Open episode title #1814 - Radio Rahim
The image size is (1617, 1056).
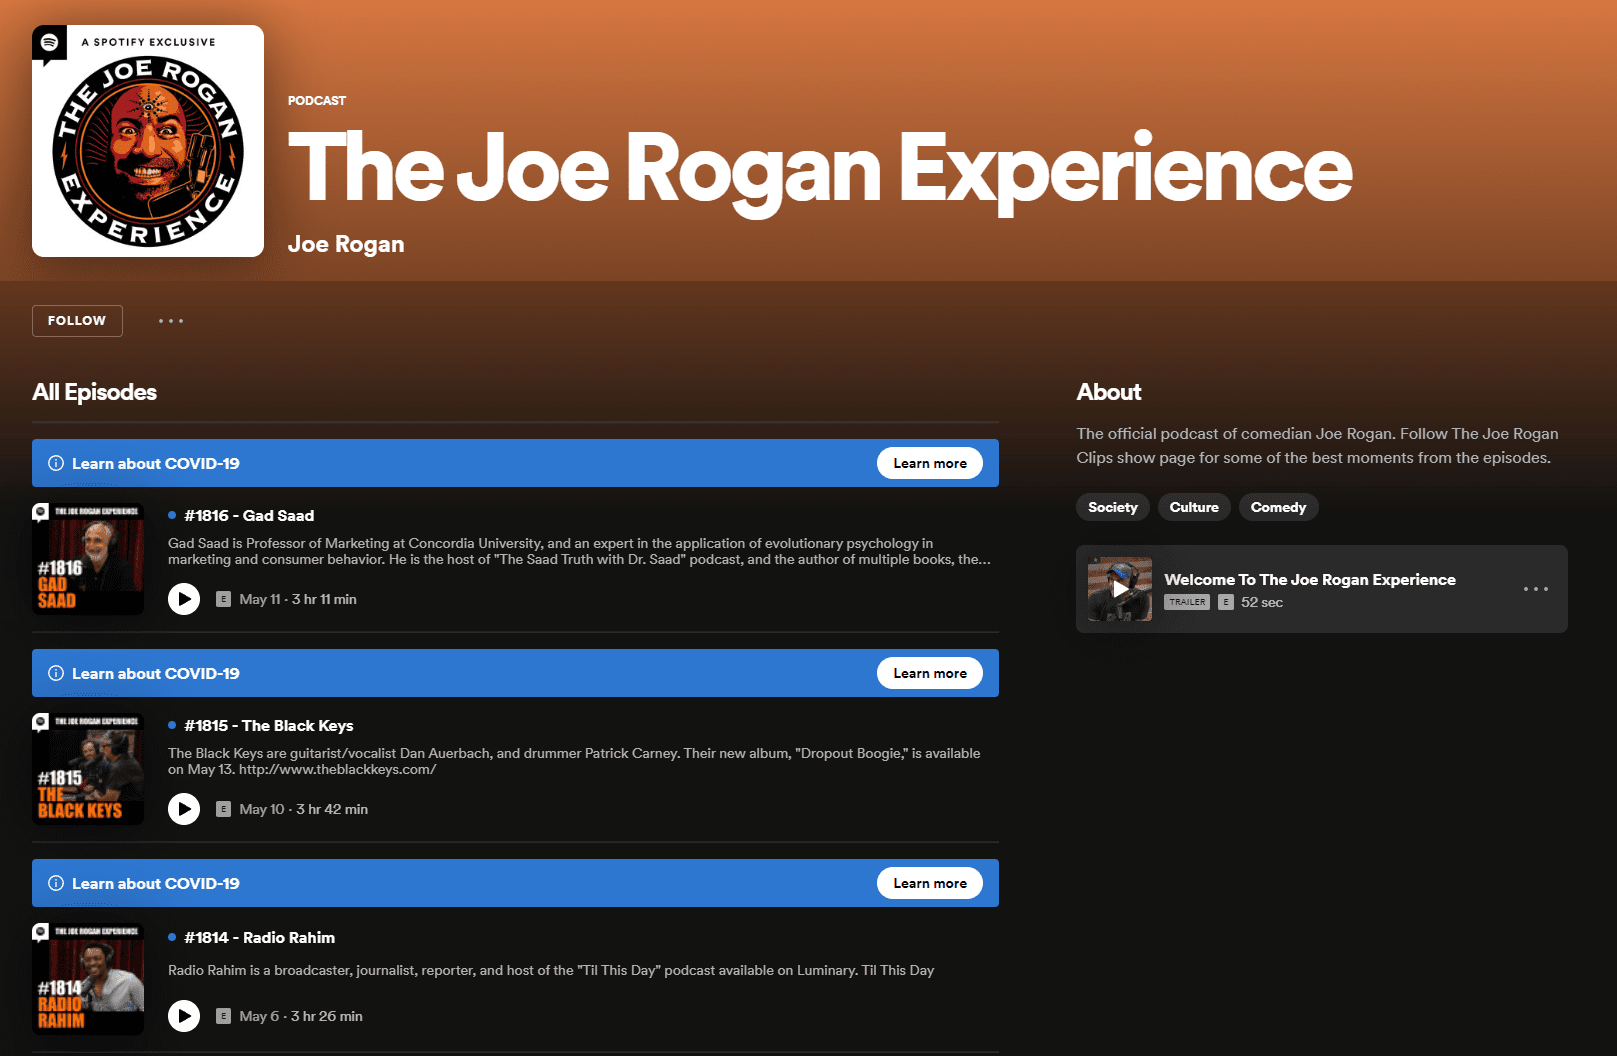(x=260, y=937)
